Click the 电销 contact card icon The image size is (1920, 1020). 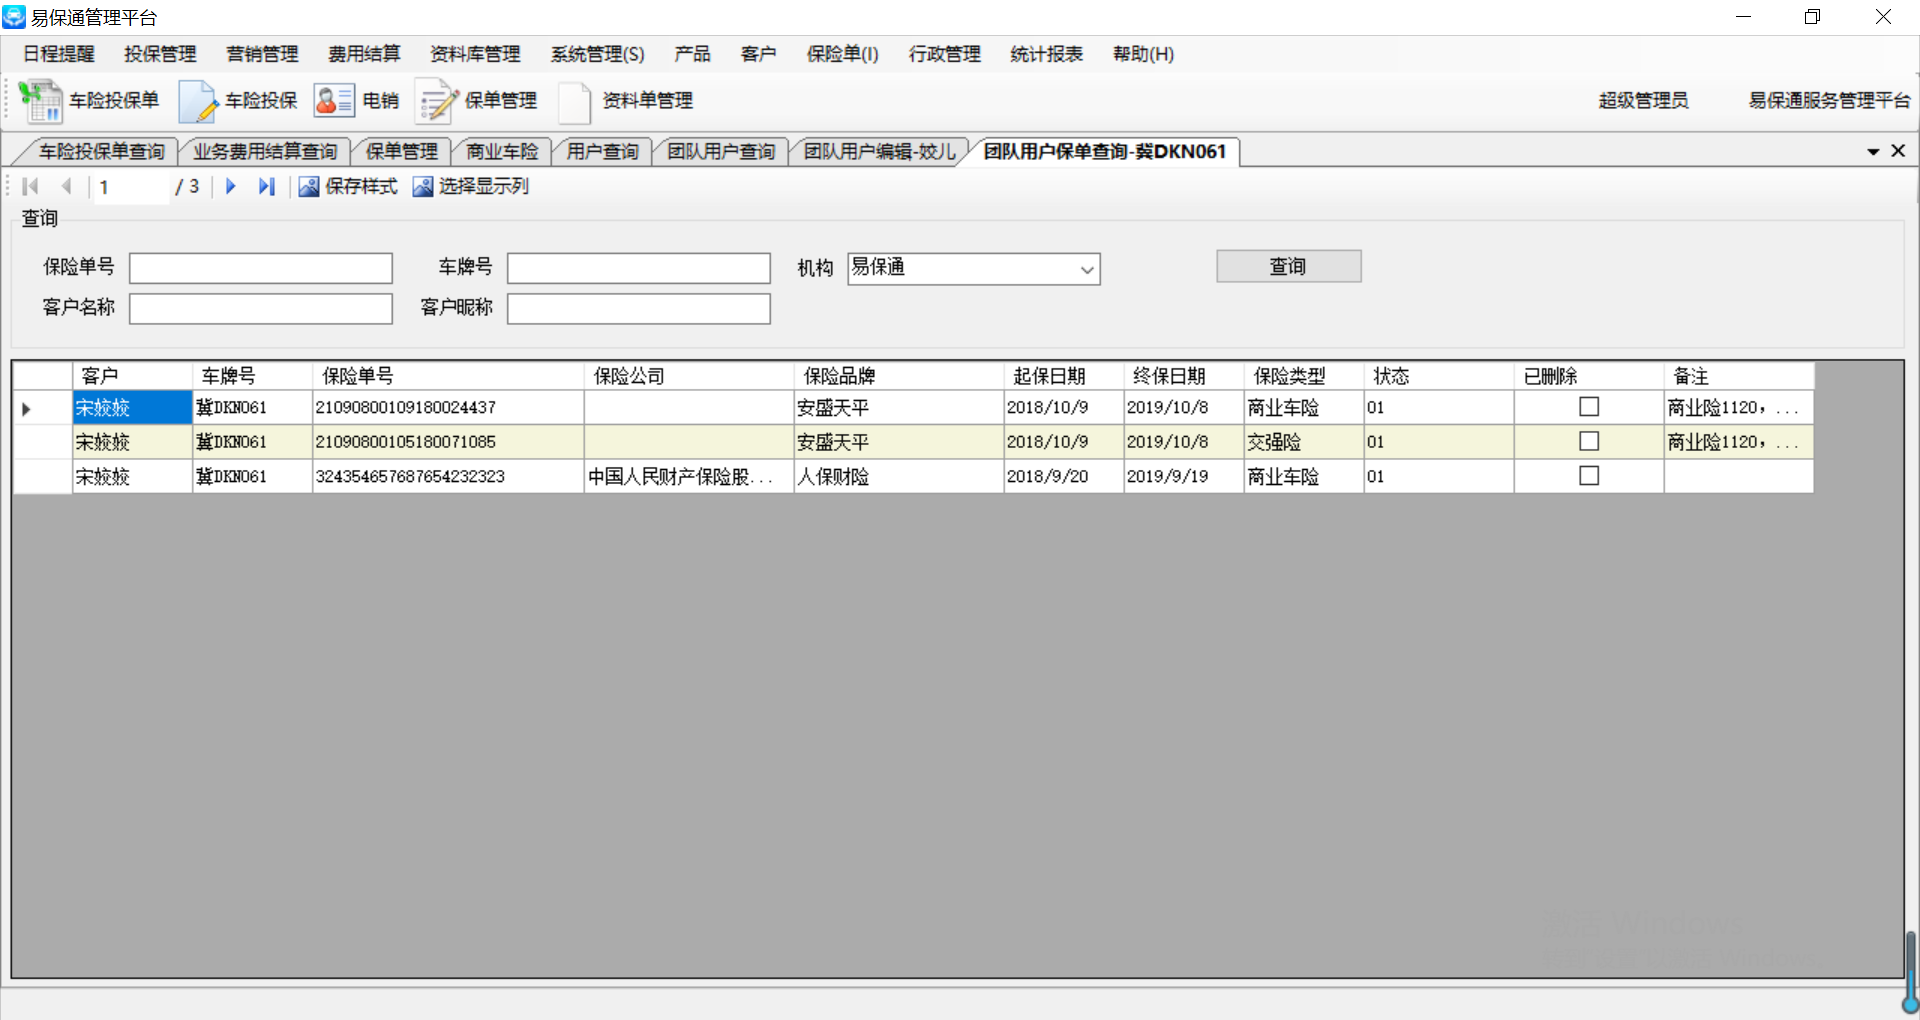point(334,101)
